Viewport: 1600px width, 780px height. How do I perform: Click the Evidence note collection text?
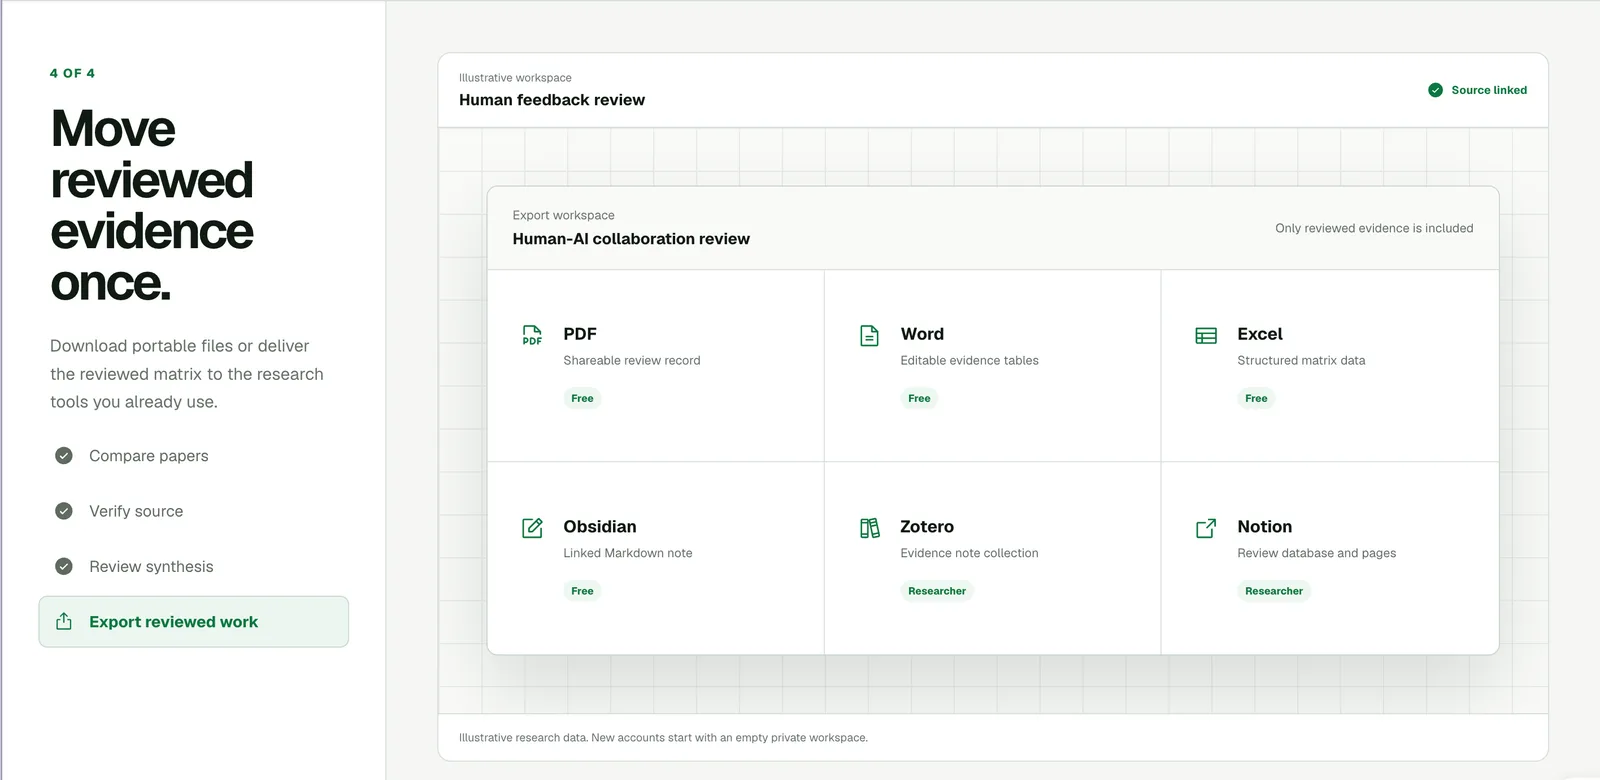pyautogui.click(x=969, y=553)
